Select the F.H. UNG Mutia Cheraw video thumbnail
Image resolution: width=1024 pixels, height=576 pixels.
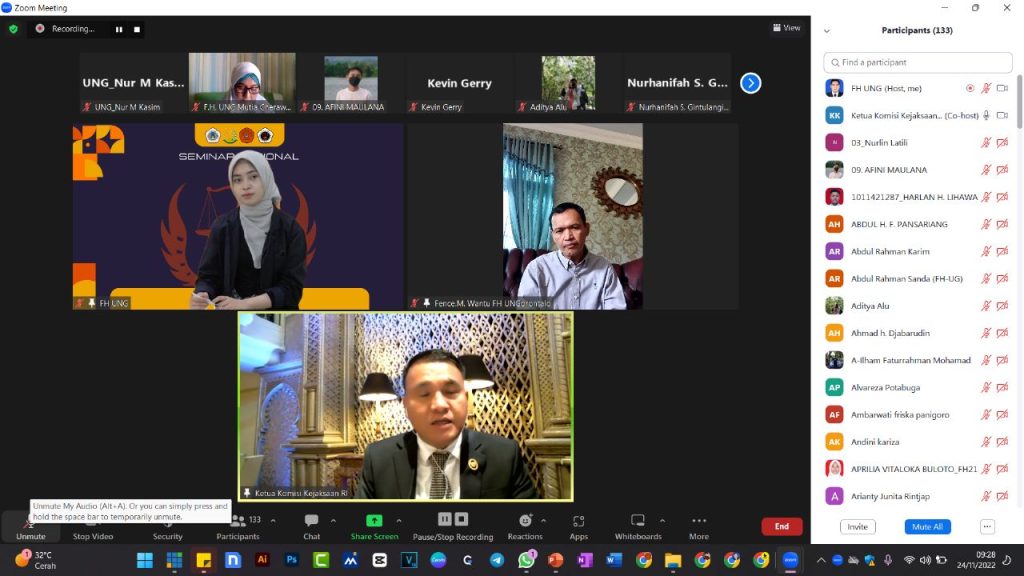click(x=242, y=83)
